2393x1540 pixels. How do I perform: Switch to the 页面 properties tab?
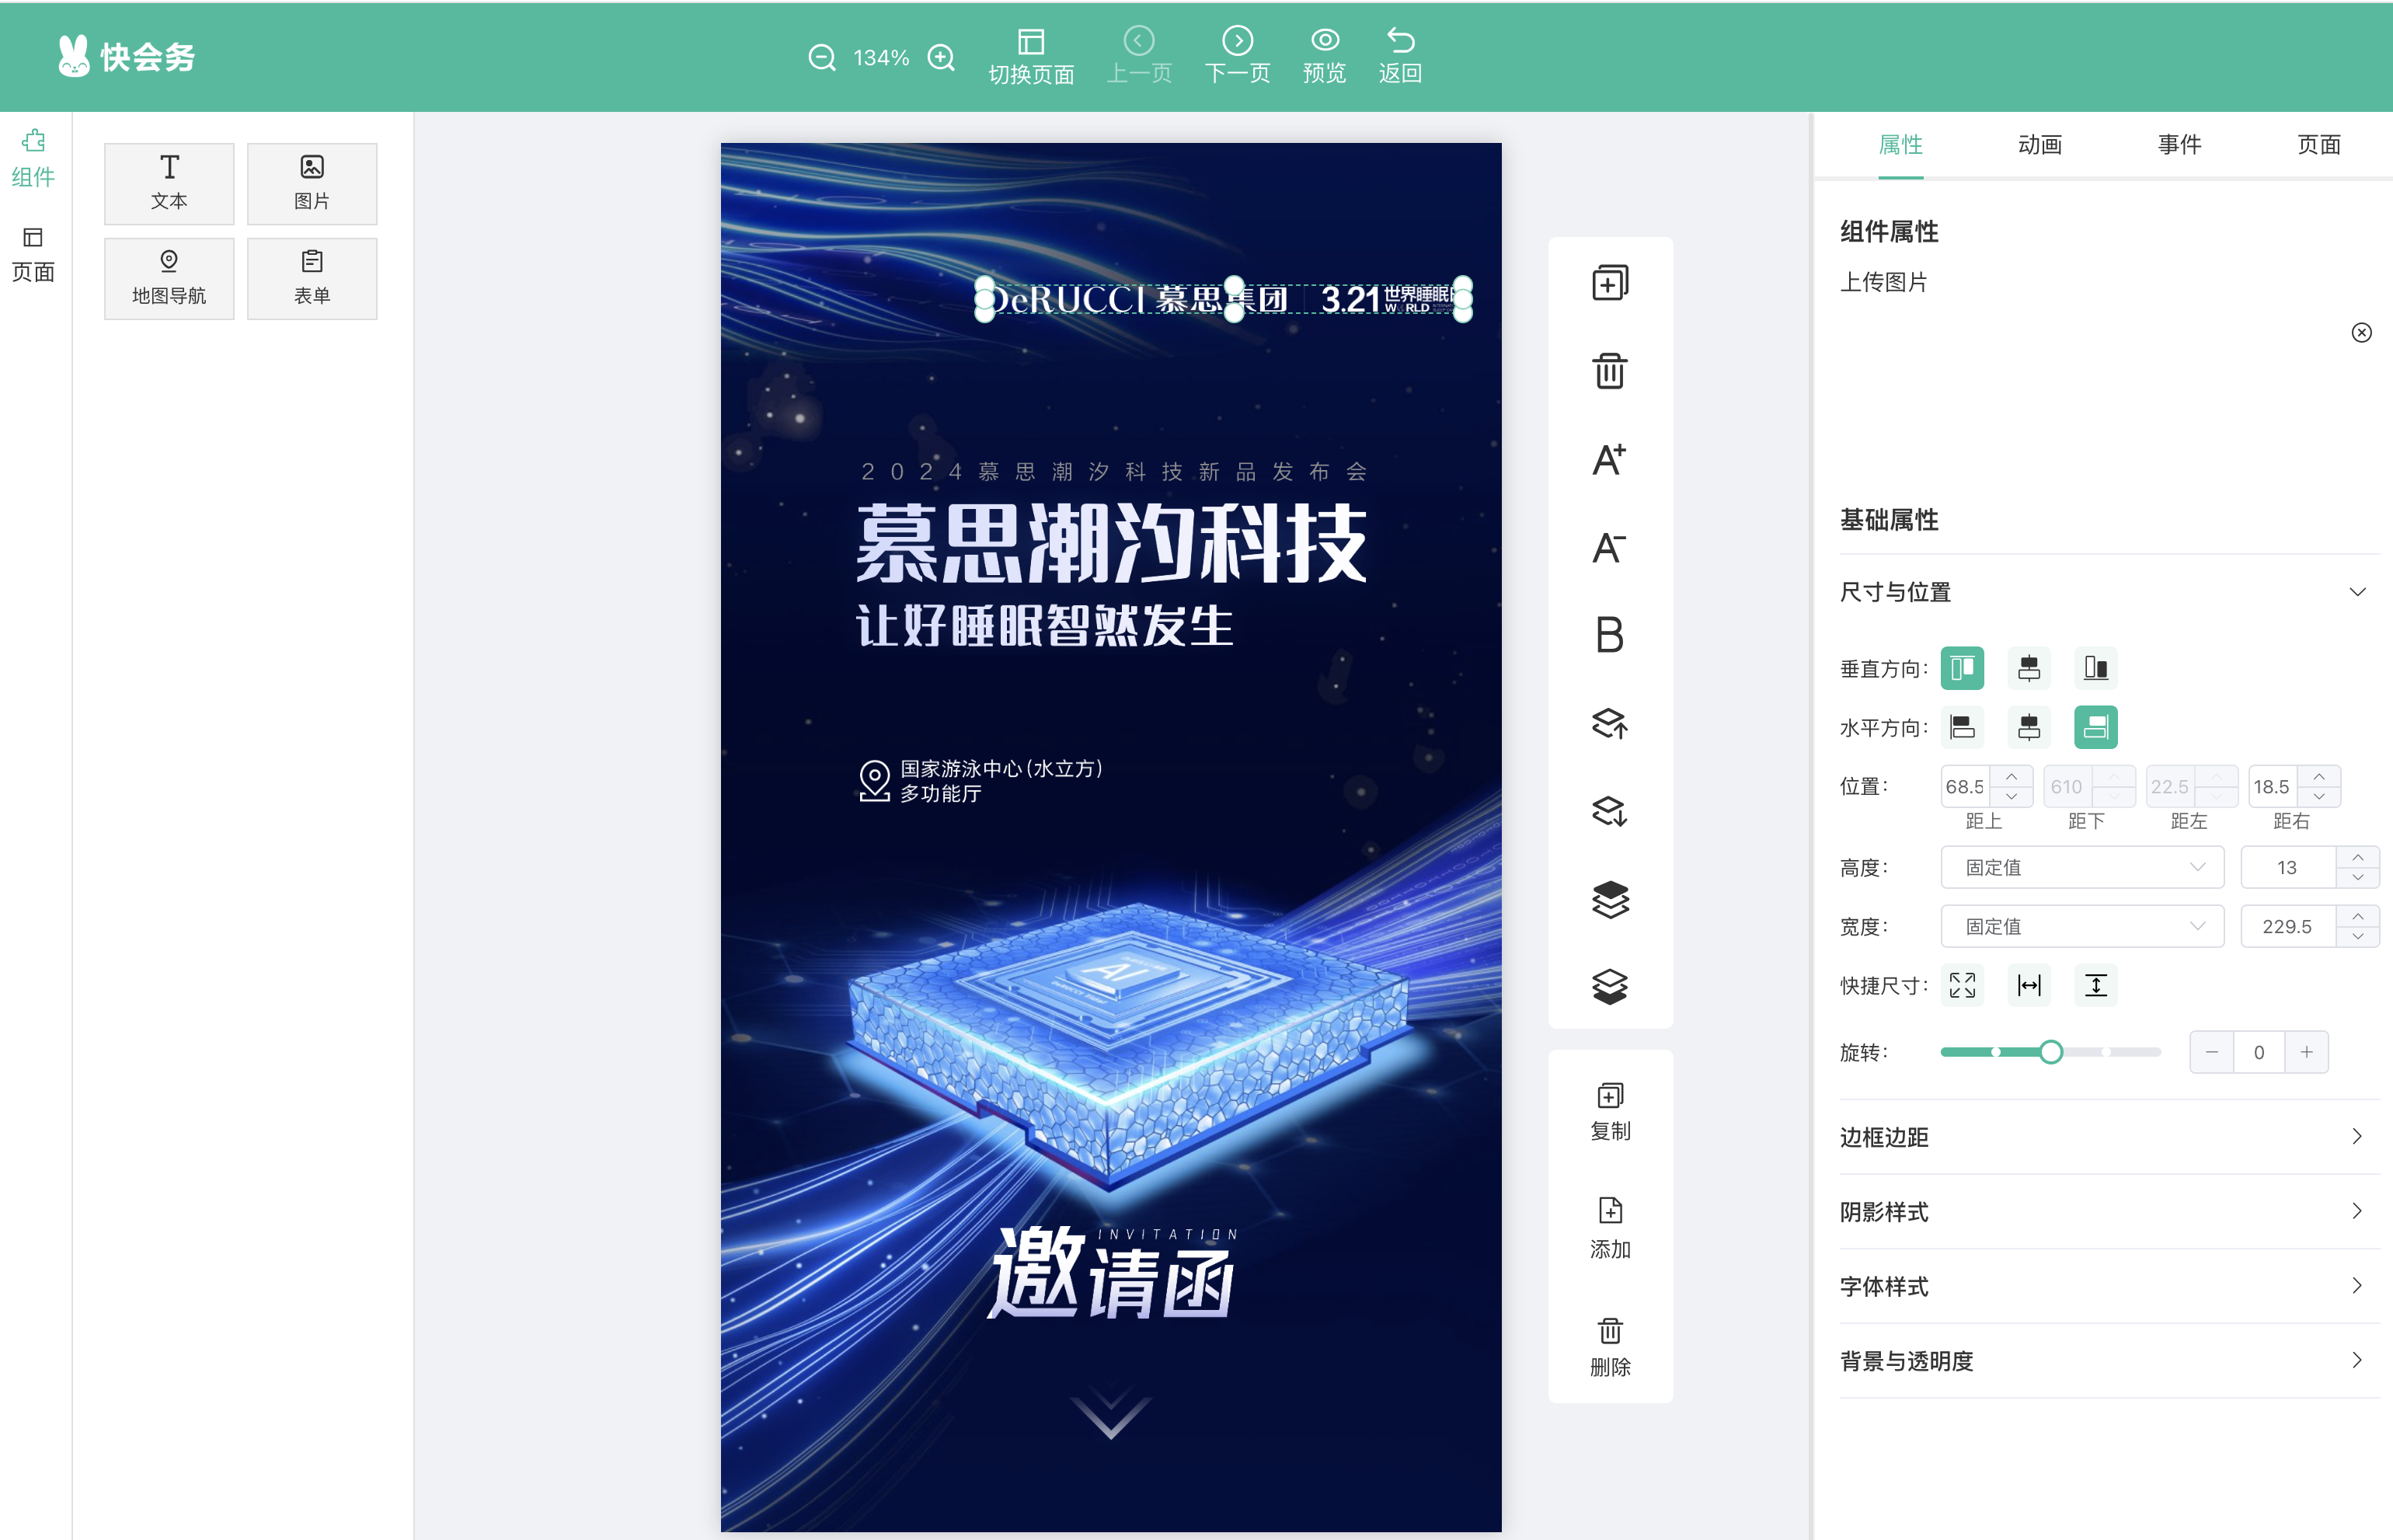2319,145
